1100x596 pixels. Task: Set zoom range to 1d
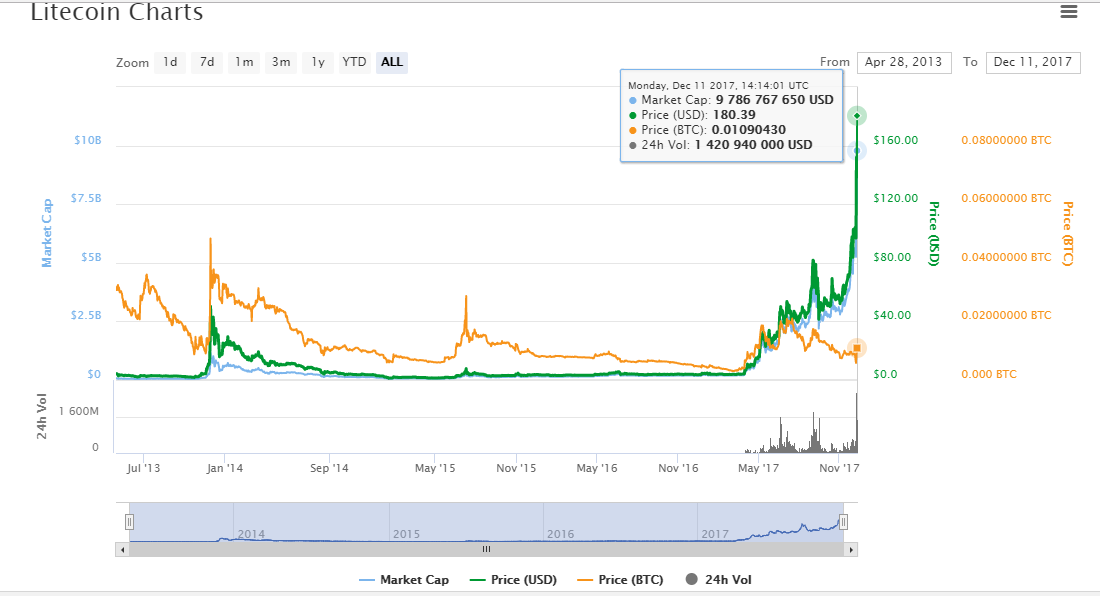(170, 62)
